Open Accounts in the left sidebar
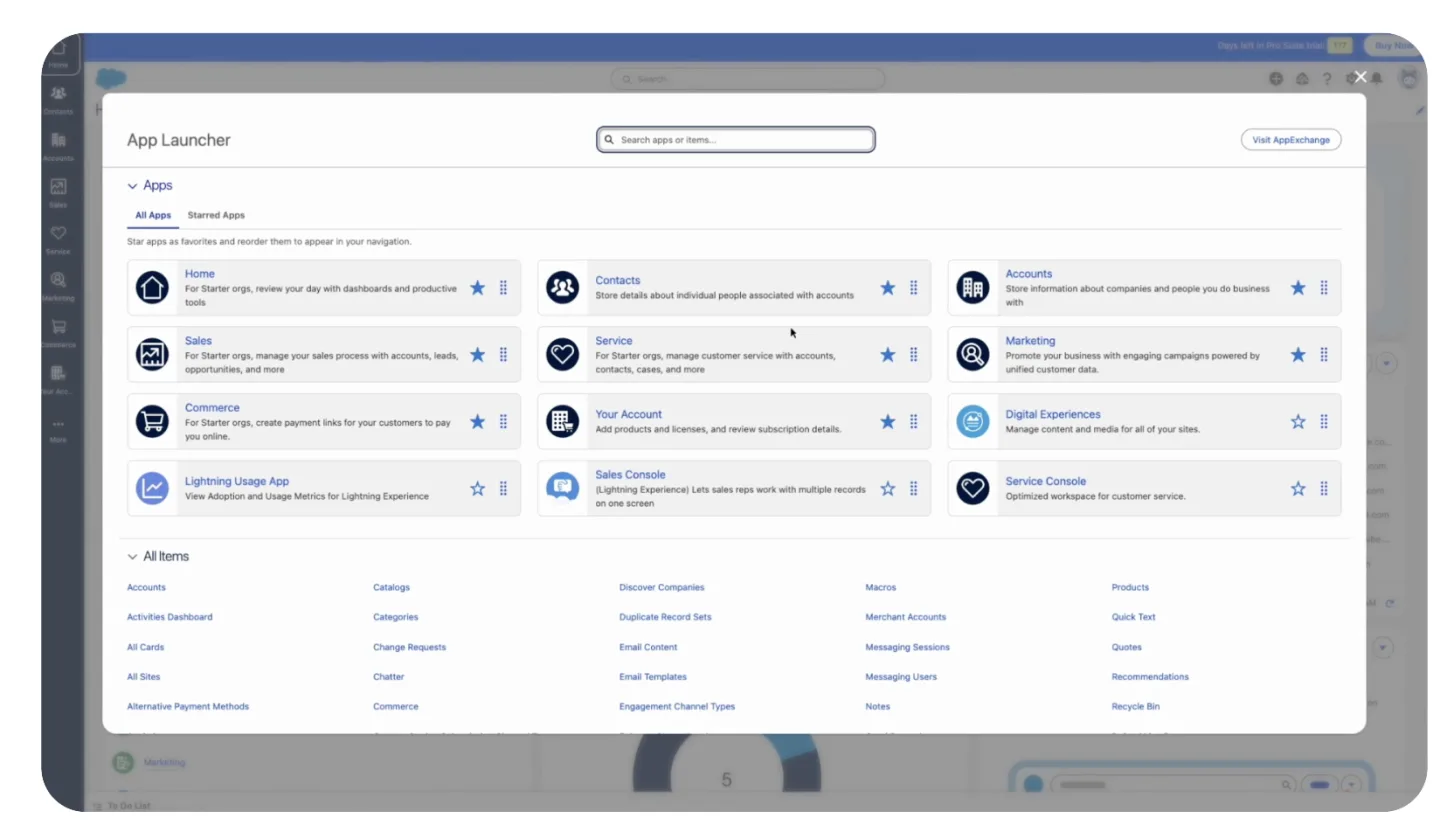The image size is (1440, 825). pyautogui.click(x=58, y=147)
